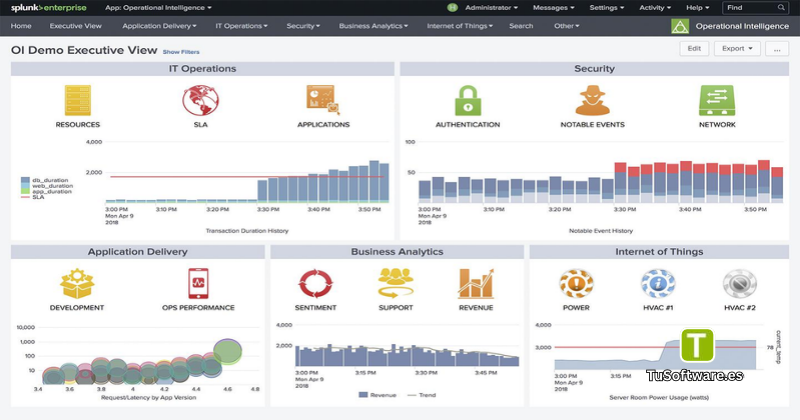The height and width of the screenshot is (420, 800).
Task: Open the HVAC #1 info icon
Action: 658,283
